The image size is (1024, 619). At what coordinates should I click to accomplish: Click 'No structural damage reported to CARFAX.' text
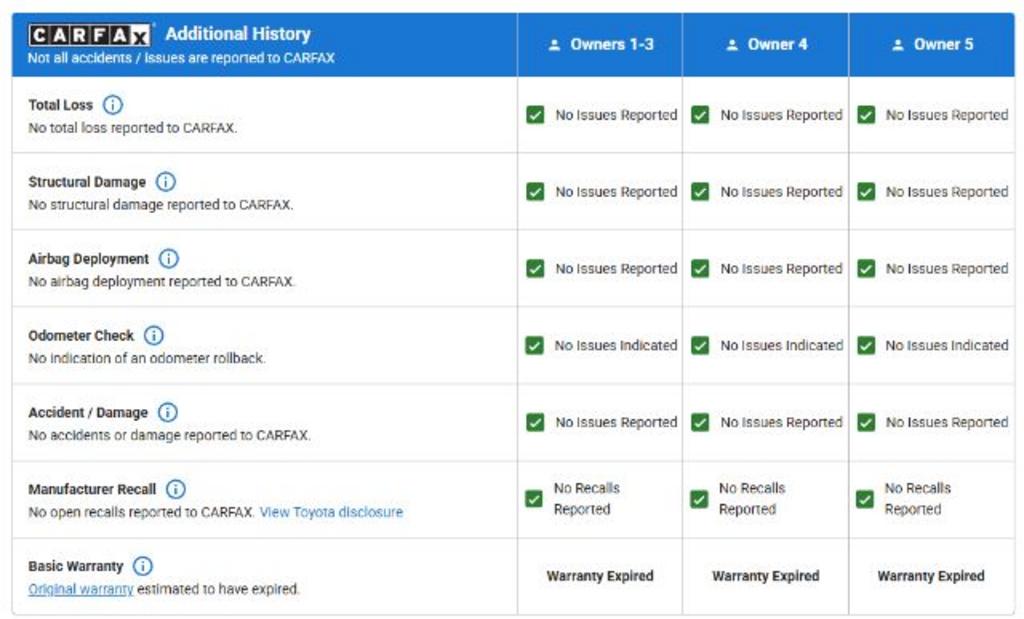click(x=161, y=205)
